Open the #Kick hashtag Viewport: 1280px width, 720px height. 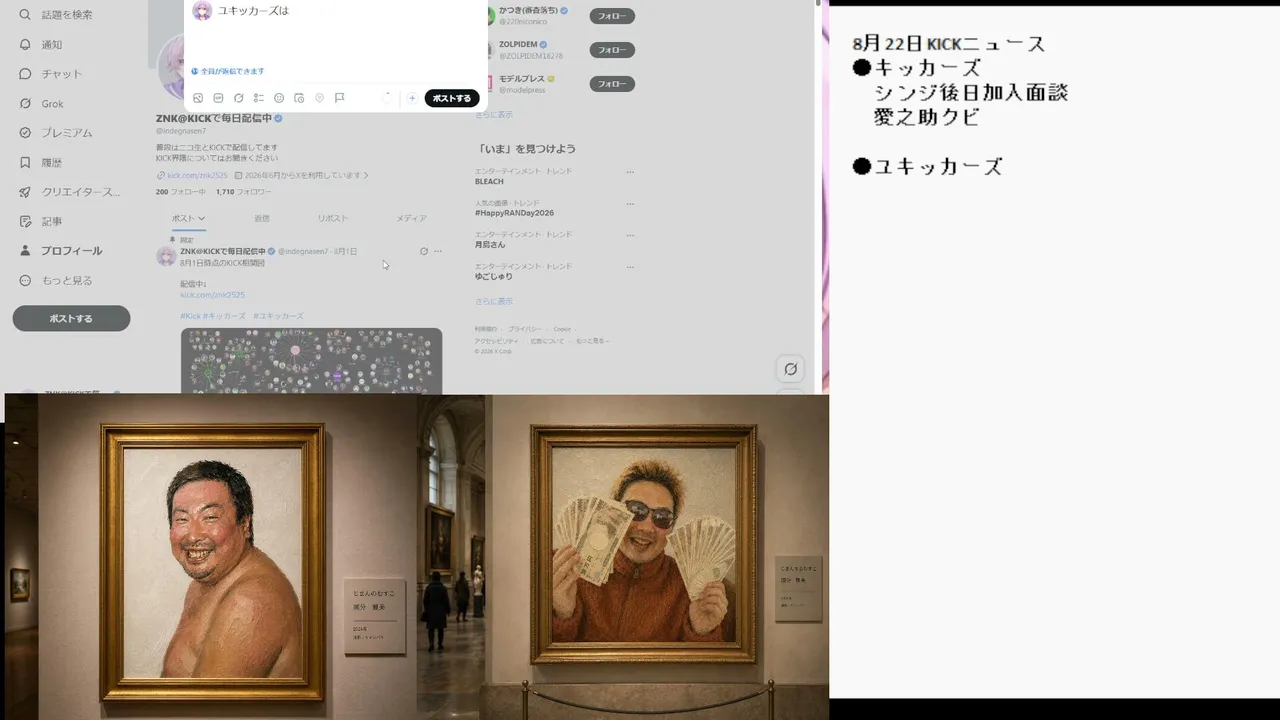[191, 316]
